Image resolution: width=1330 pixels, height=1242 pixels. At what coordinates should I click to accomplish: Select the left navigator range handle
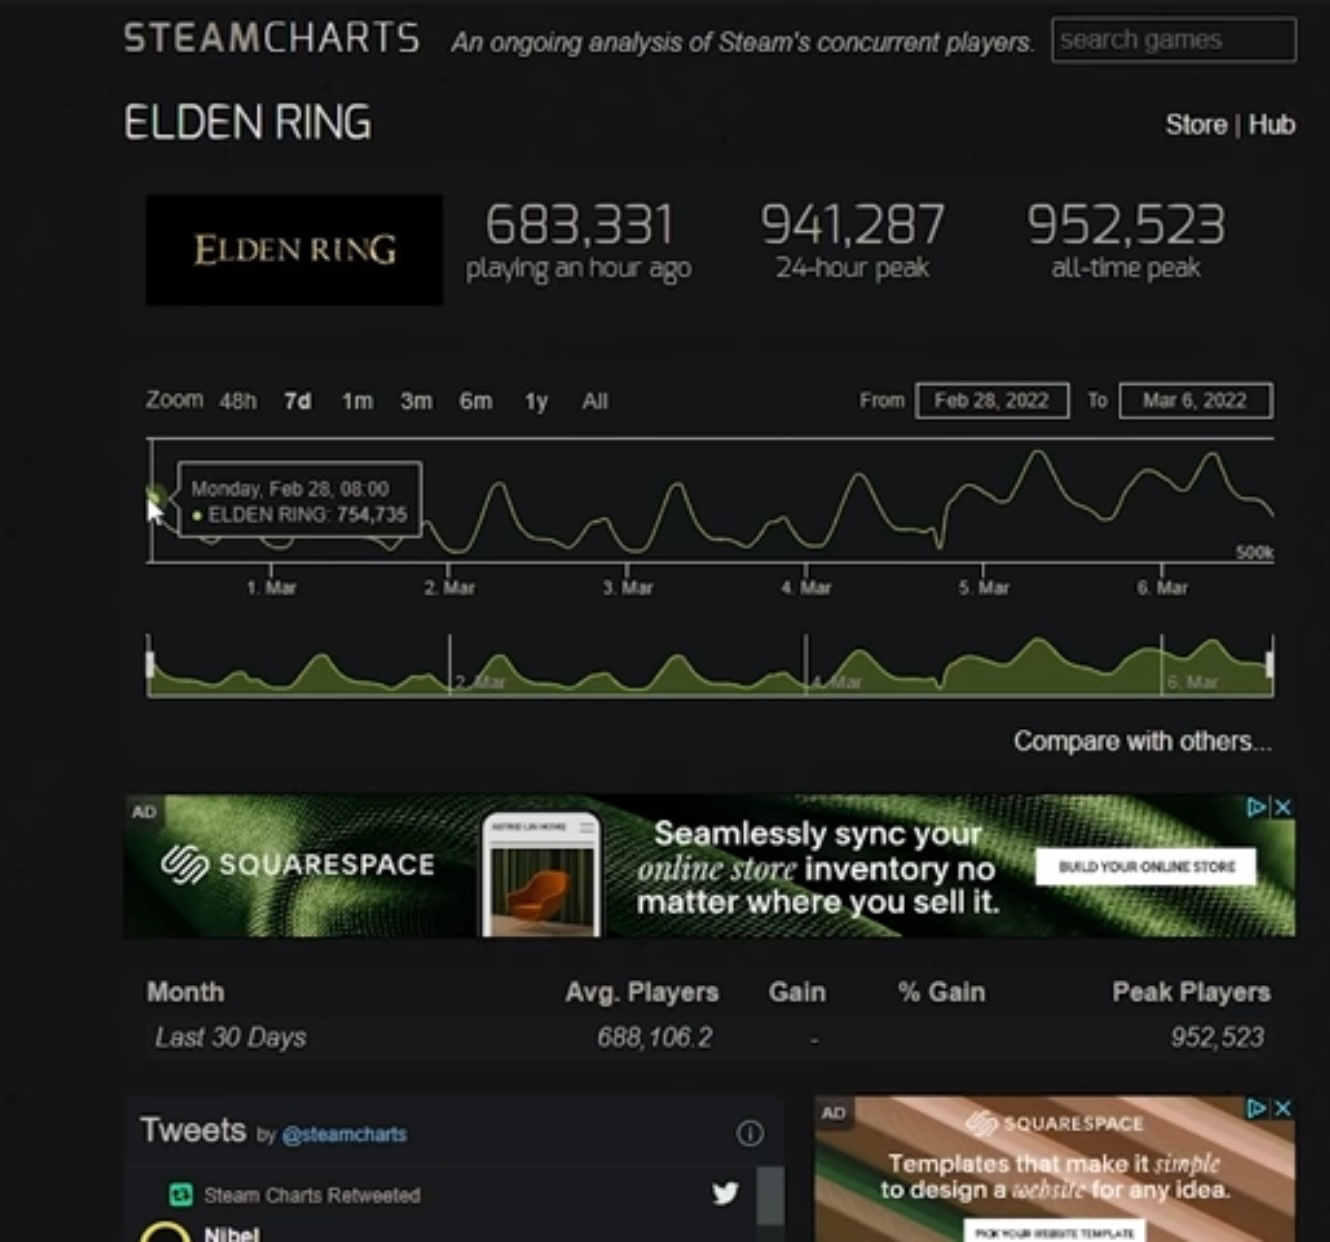click(150, 664)
